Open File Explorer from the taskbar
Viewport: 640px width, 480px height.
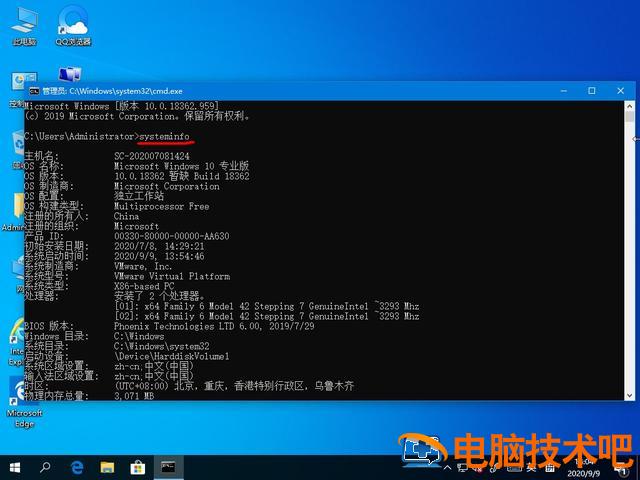tap(107, 467)
